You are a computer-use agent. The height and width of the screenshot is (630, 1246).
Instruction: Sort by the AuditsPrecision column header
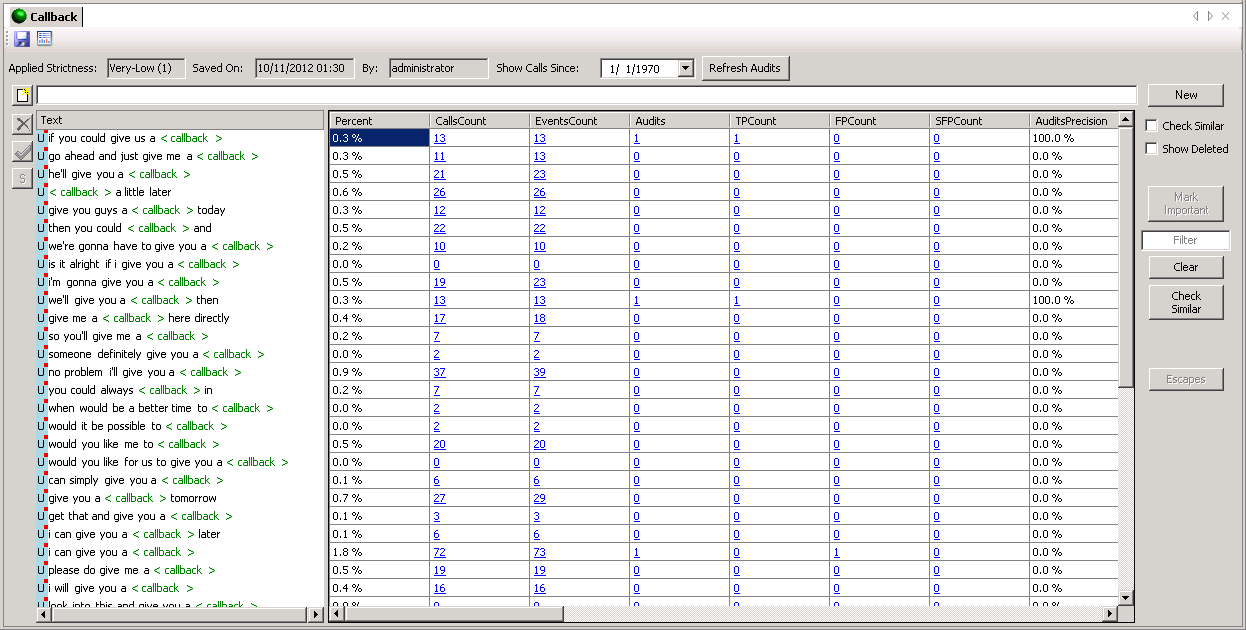pyautogui.click(x=1071, y=121)
